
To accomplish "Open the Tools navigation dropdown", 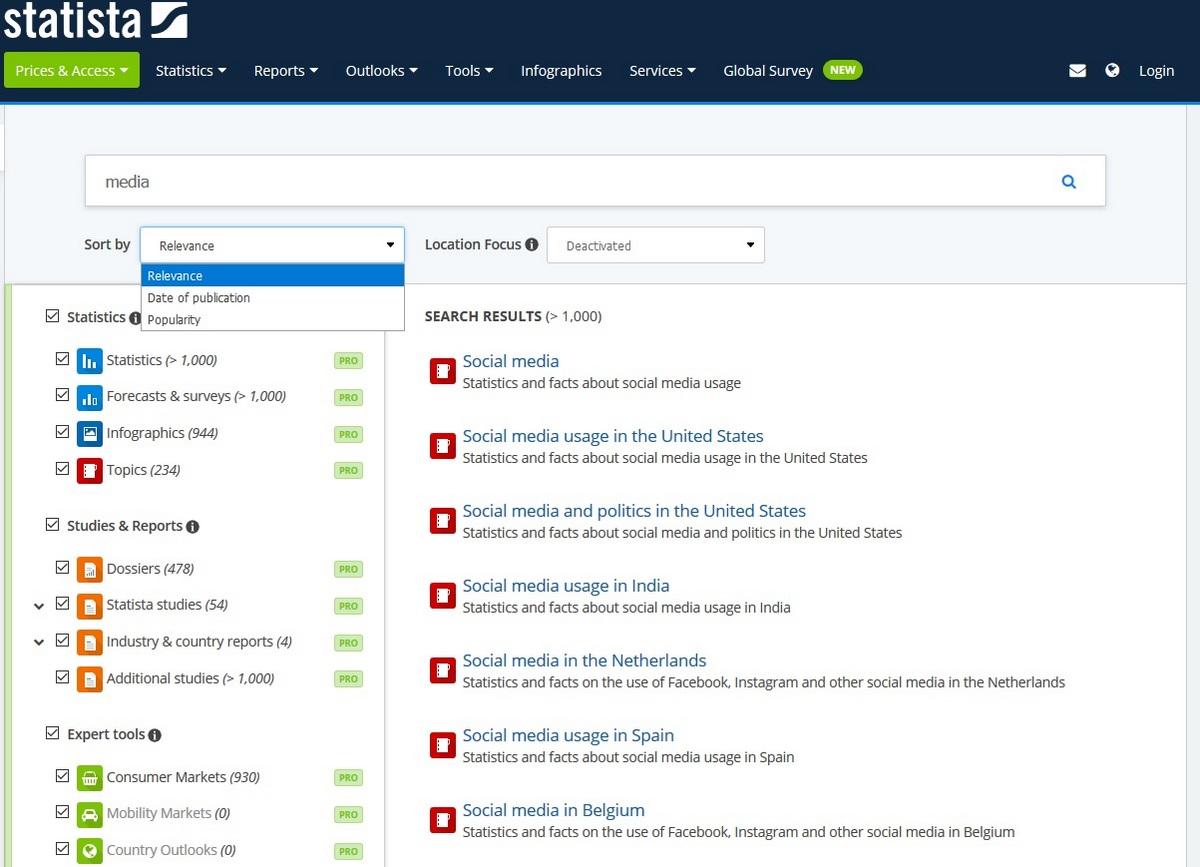I will click(470, 70).
